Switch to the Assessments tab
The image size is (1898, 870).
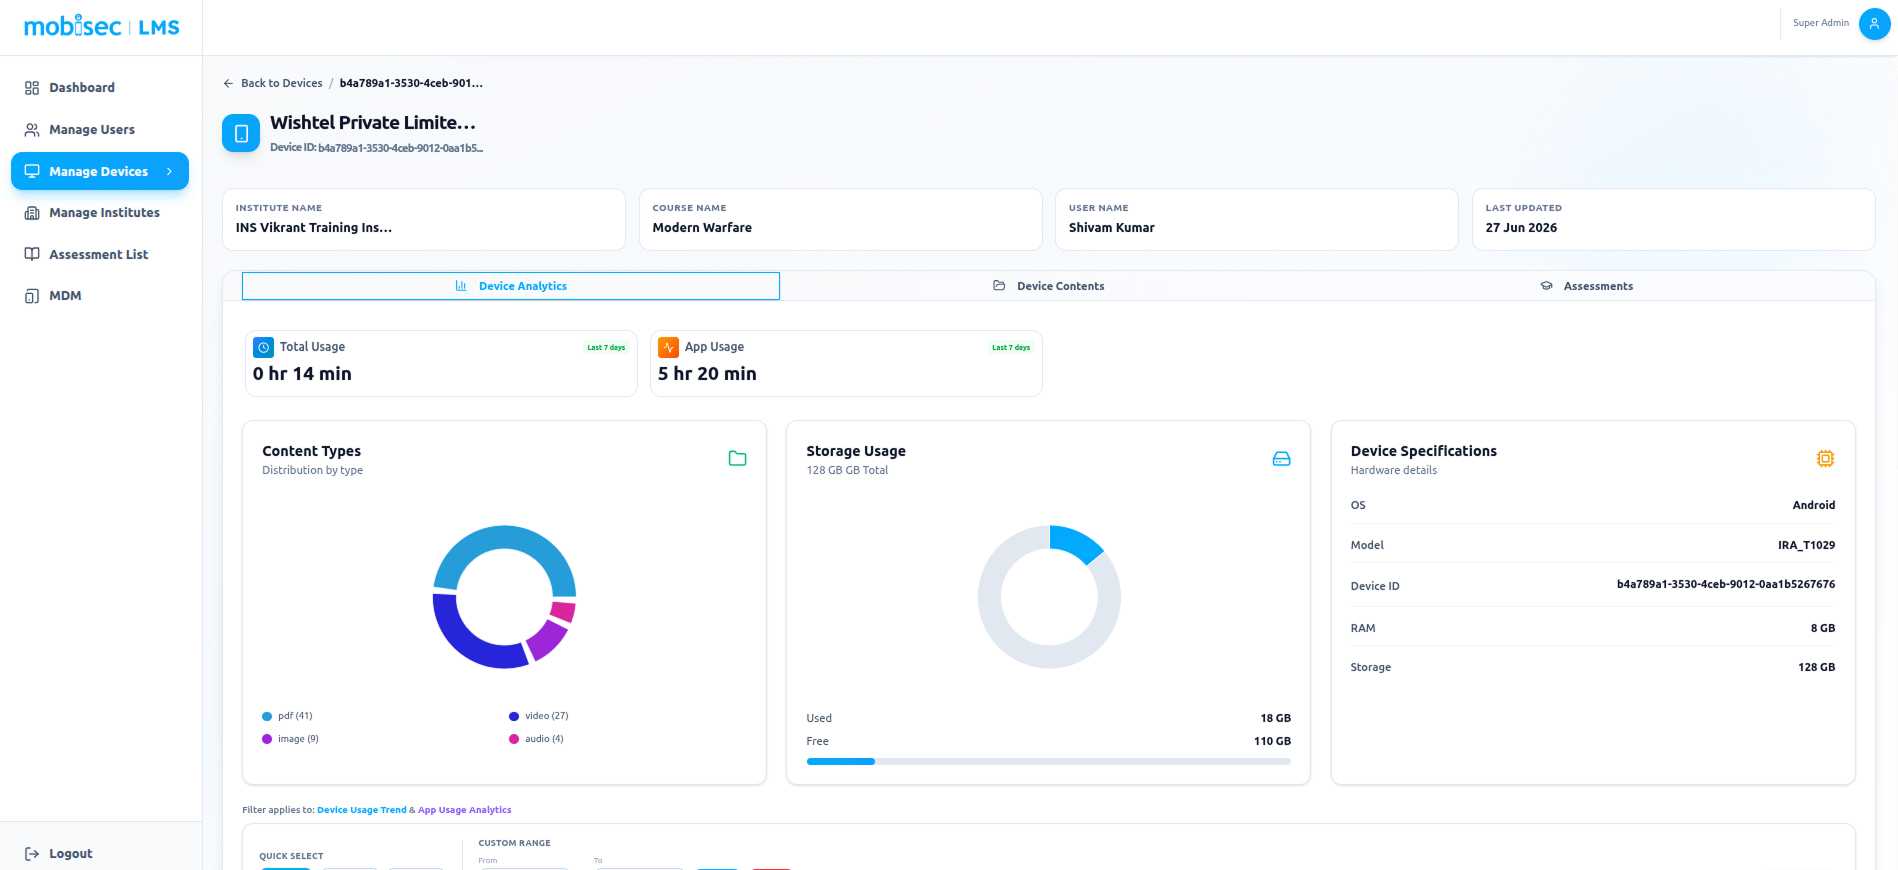click(x=1586, y=286)
